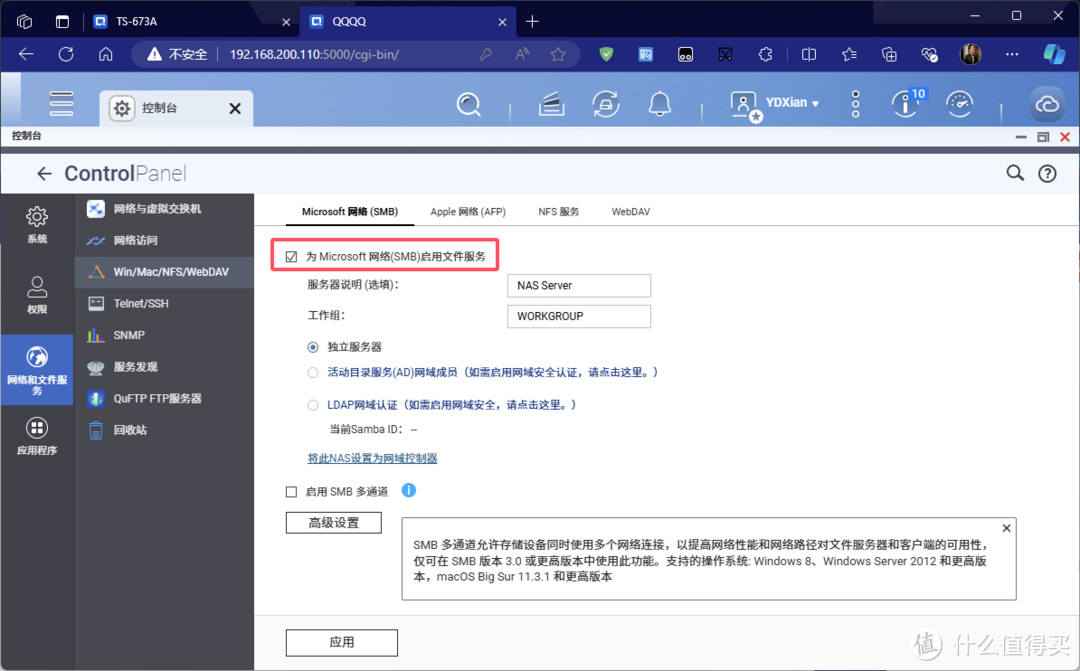Click the myQNAPcloud cloud icon
Image resolution: width=1080 pixels, height=671 pixels.
1047,104
